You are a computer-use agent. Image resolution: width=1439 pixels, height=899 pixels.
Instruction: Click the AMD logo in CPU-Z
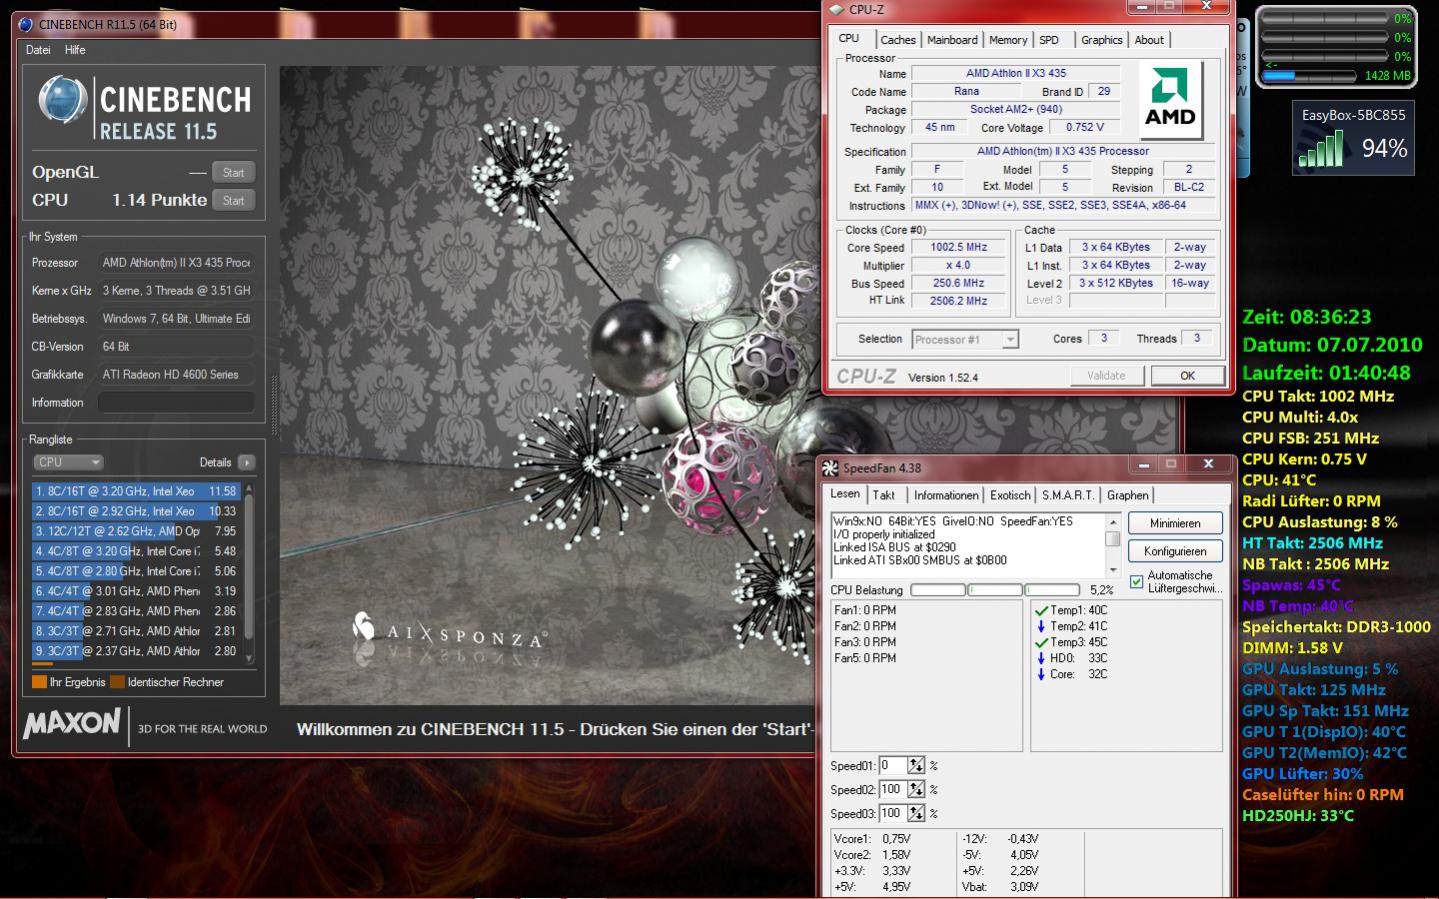pyautogui.click(x=1170, y=99)
